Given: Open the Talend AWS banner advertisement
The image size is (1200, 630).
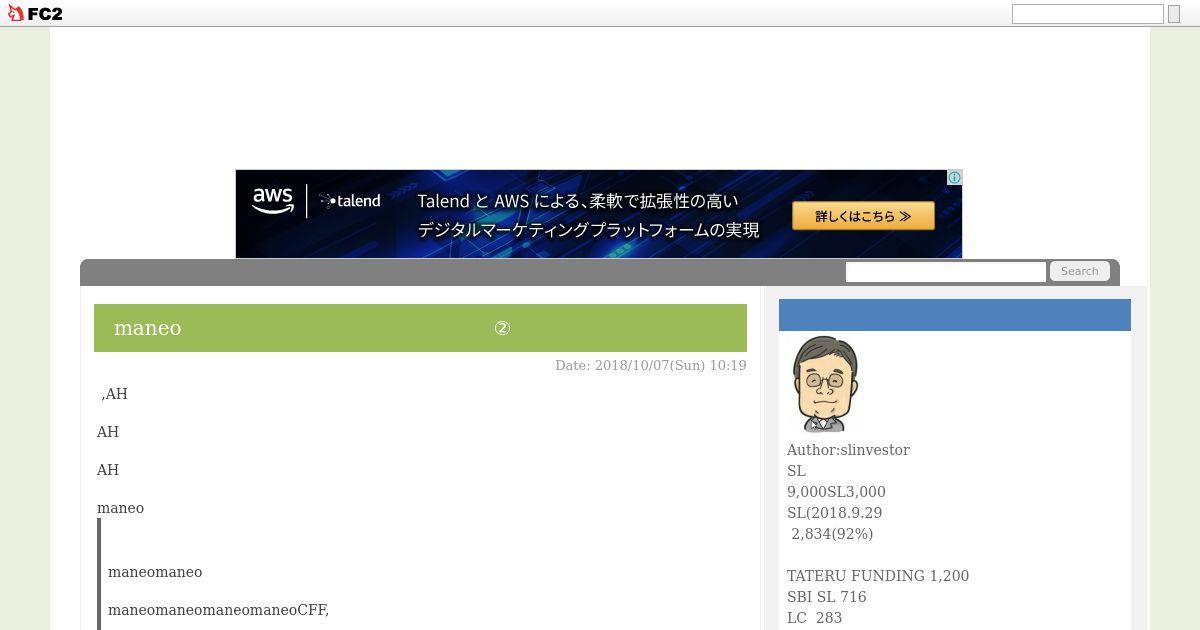Looking at the screenshot, I should point(598,214).
